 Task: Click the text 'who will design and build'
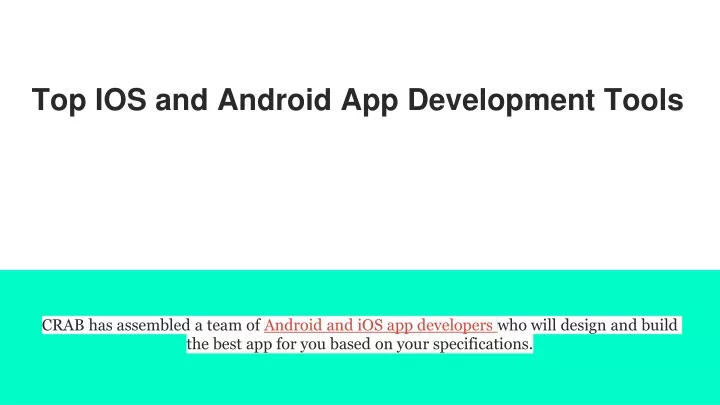(588, 325)
